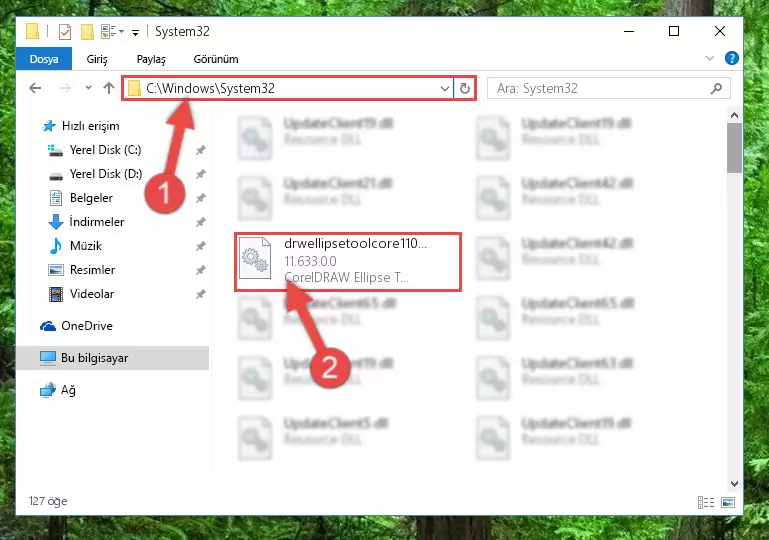This screenshot has height=540, width=769.
Task: Click the Back navigation arrow
Action: pos(35,88)
